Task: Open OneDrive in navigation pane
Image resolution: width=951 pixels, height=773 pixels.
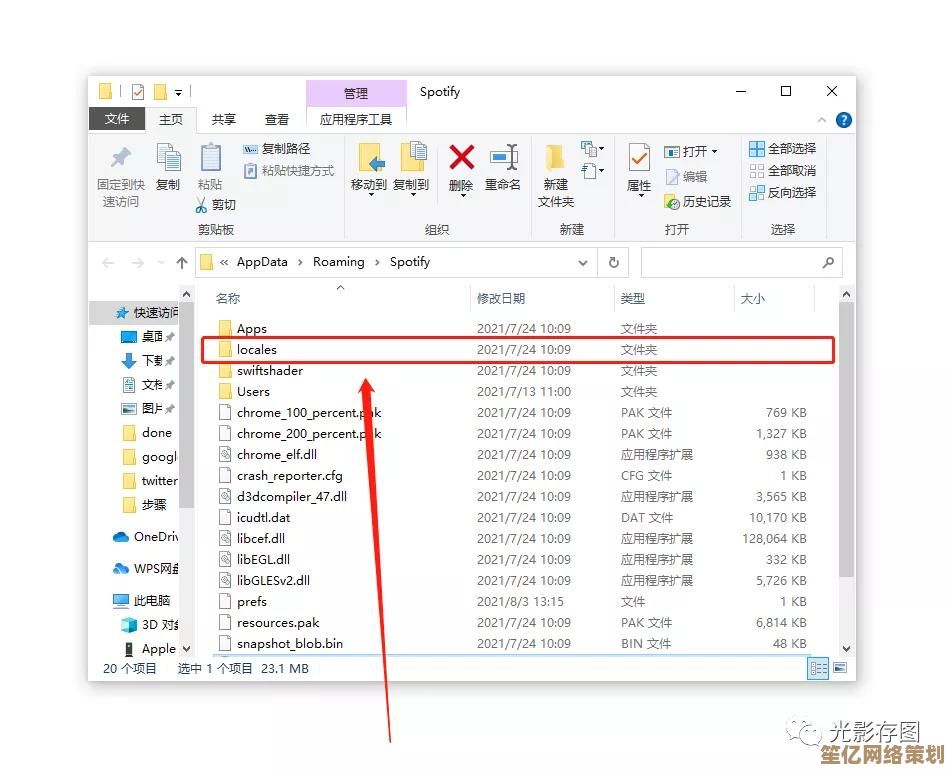Action: click(146, 537)
